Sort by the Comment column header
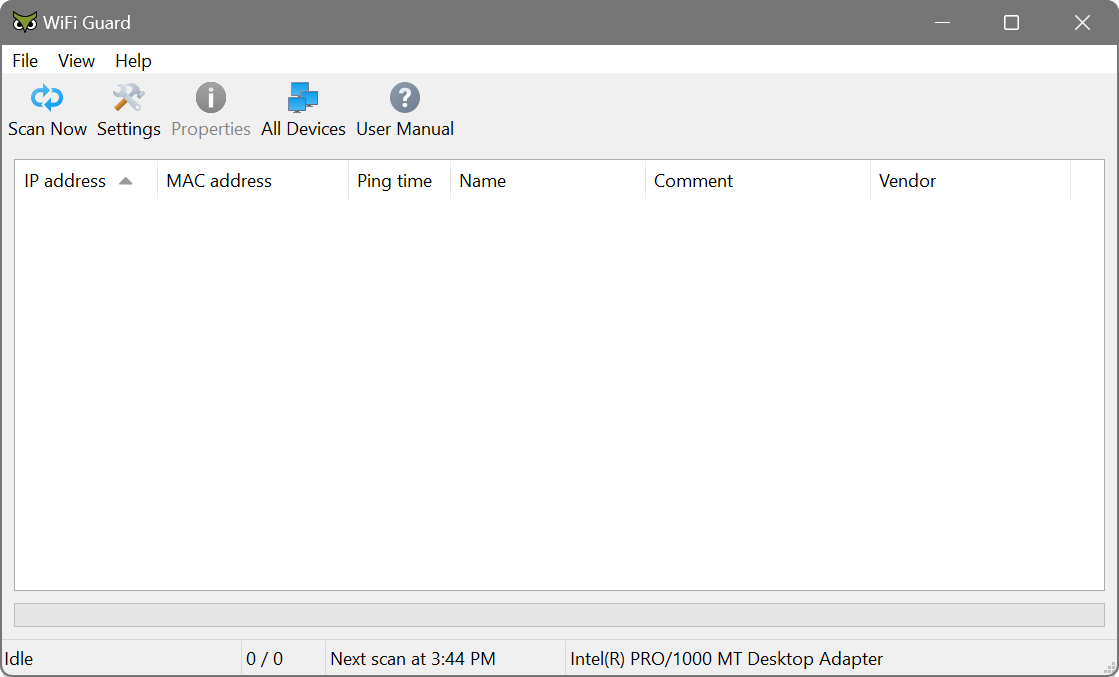Image resolution: width=1119 pixels, height=677 pixels. coord(758,180)
